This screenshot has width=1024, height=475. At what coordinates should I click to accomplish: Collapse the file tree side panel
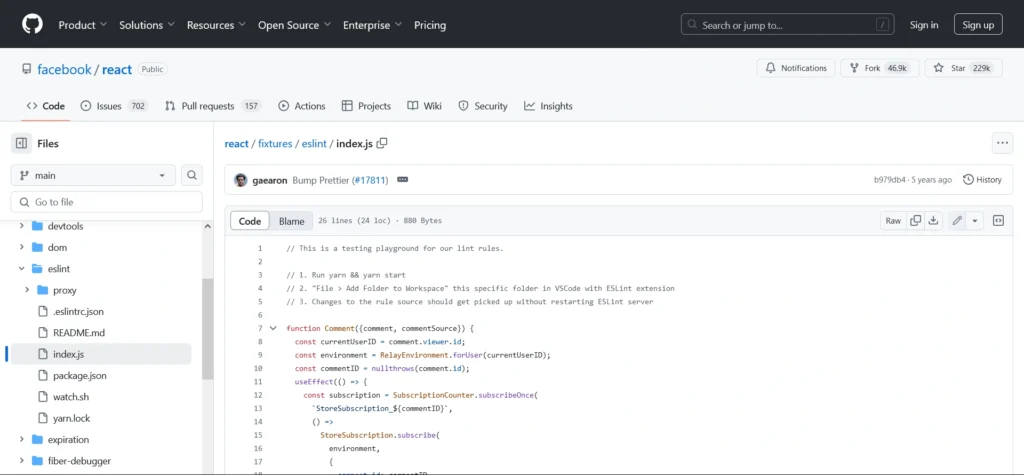(22, 143)
